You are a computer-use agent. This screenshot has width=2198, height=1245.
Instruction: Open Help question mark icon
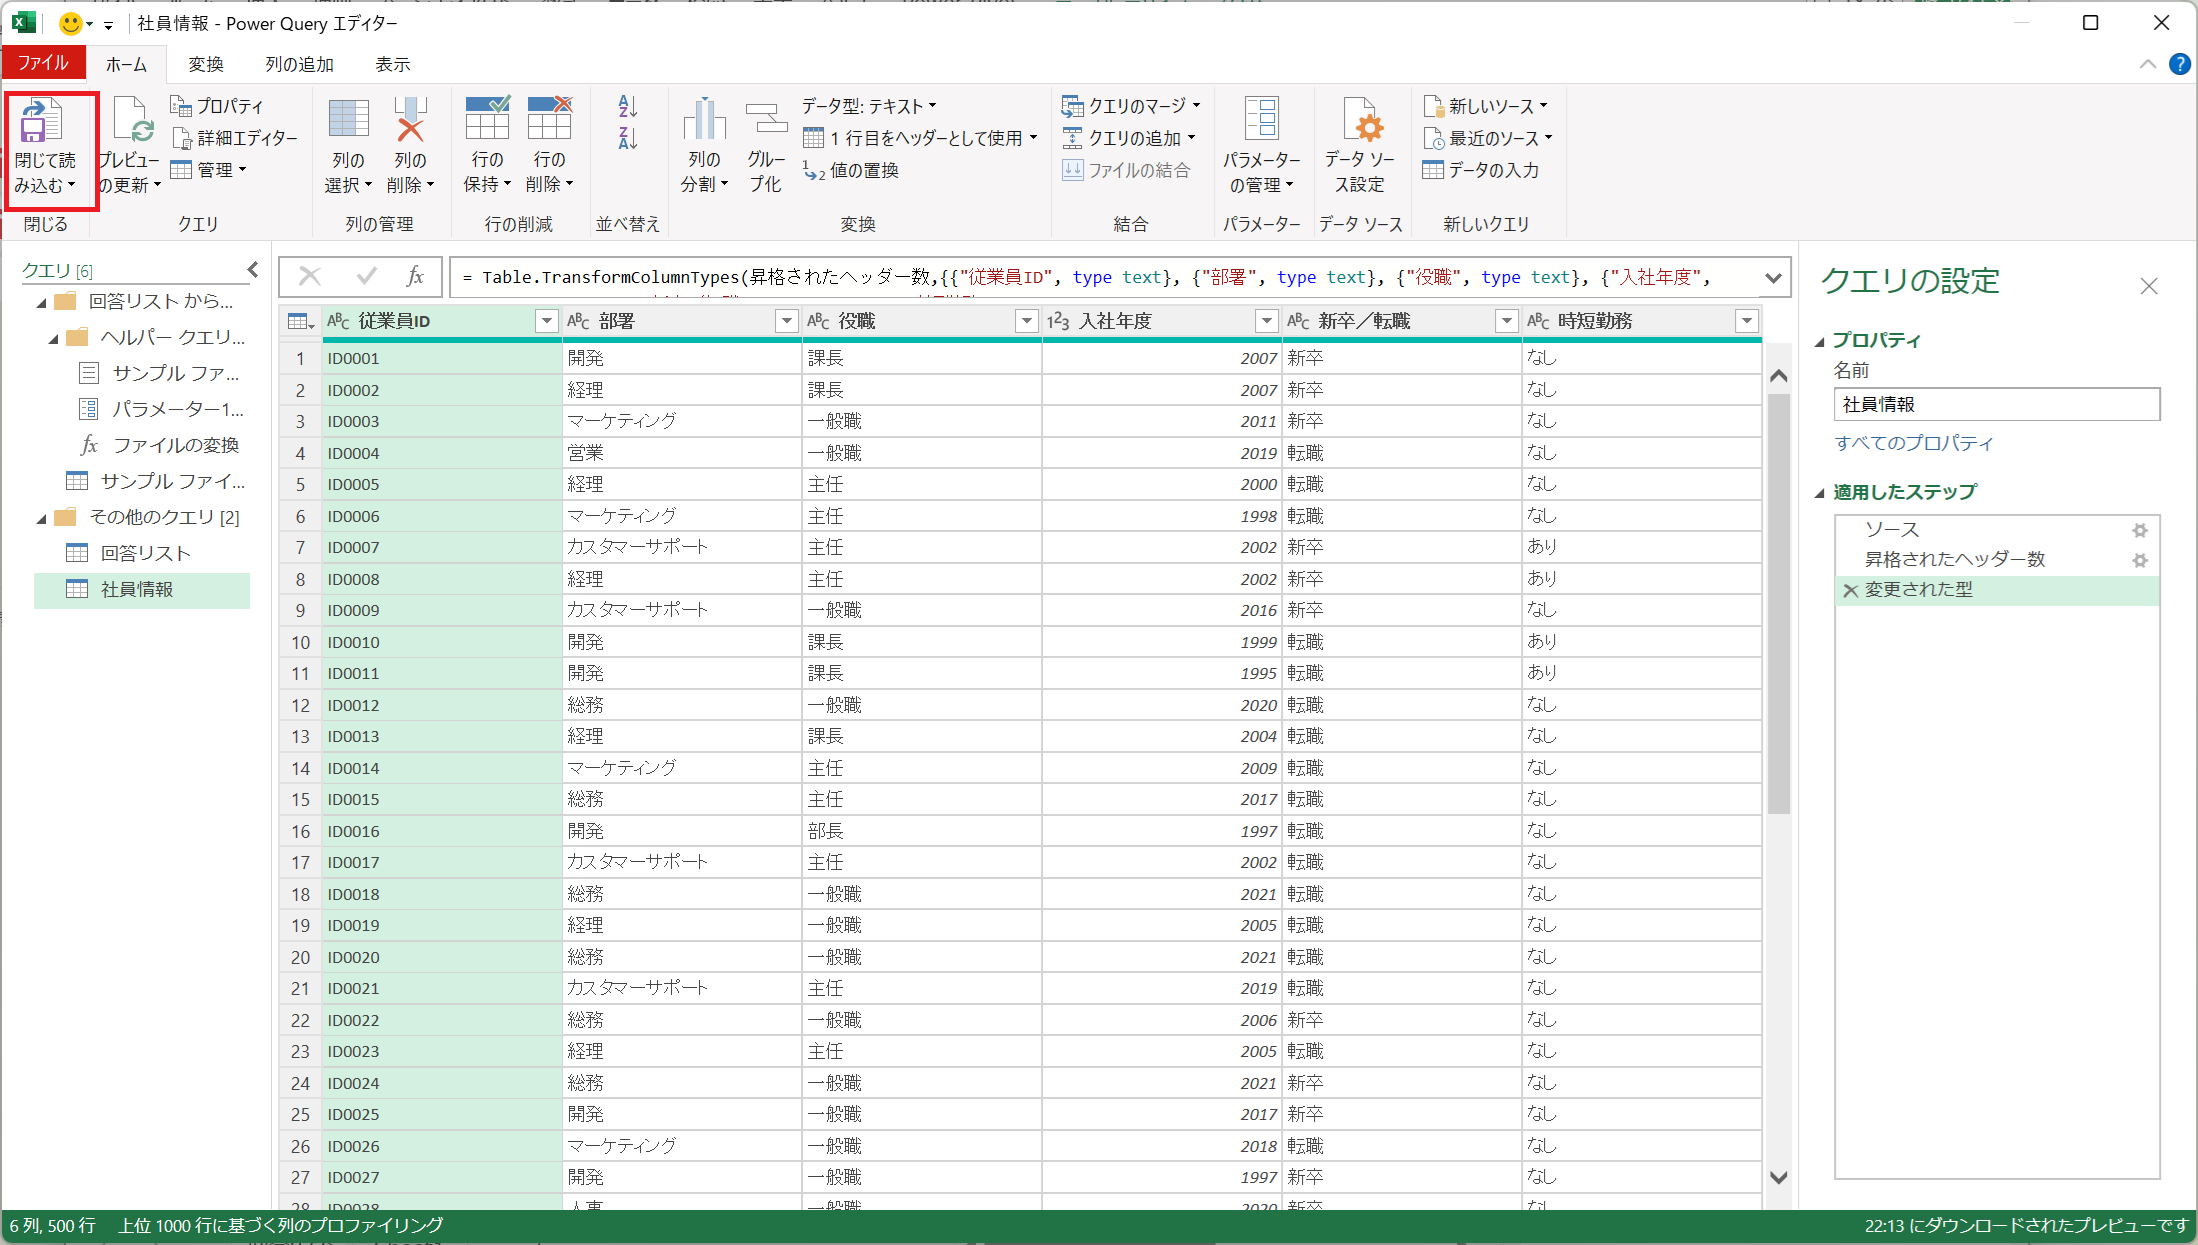click(x=2179, y=64)
